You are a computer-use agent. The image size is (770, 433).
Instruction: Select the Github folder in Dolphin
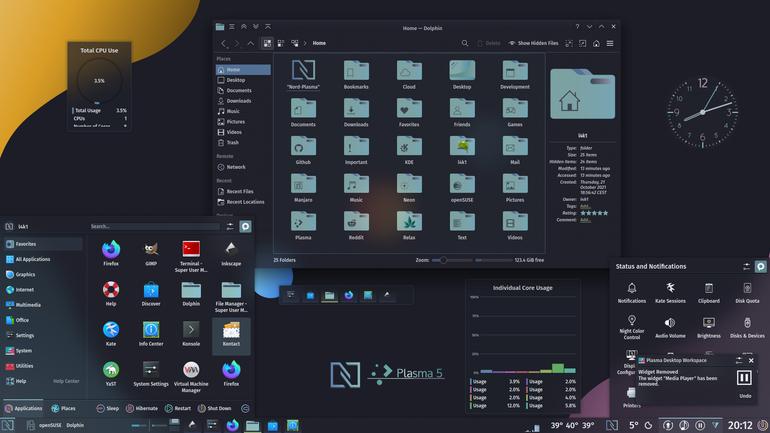coord(303,151)
